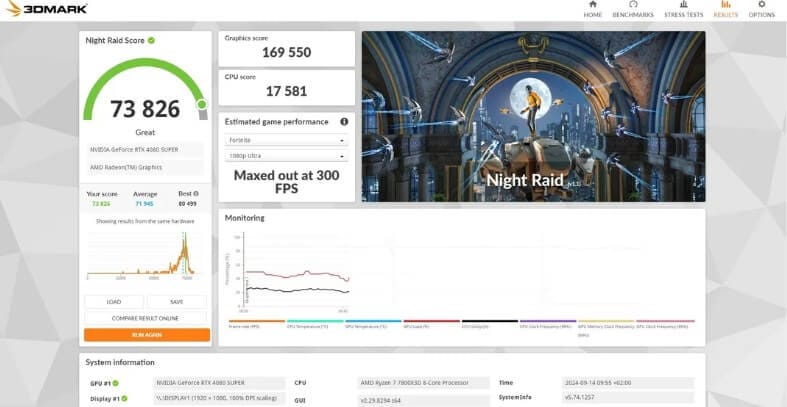Click the Stress Tests chart icon
The image size is (787, 407).
click(x=684, y=4)
